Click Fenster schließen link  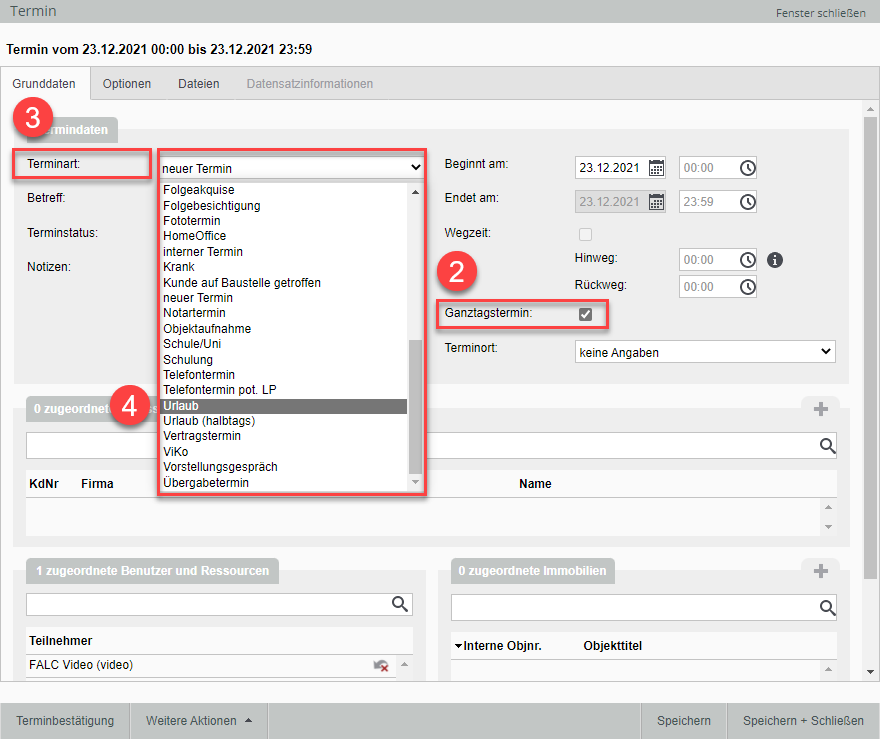click(x=820, y=13)
